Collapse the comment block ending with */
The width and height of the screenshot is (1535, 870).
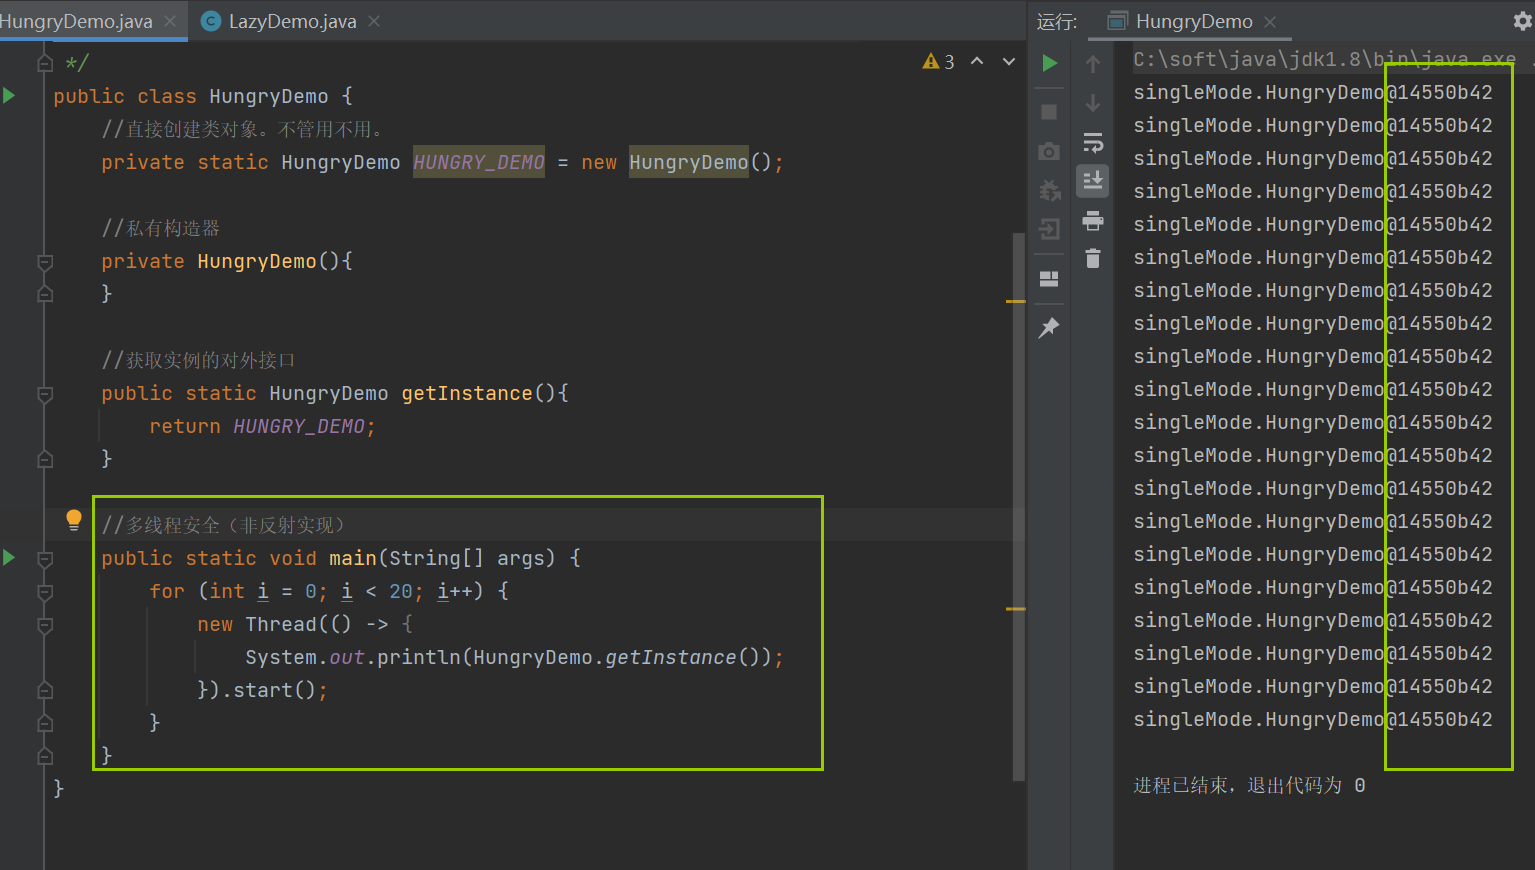point(45,63)
